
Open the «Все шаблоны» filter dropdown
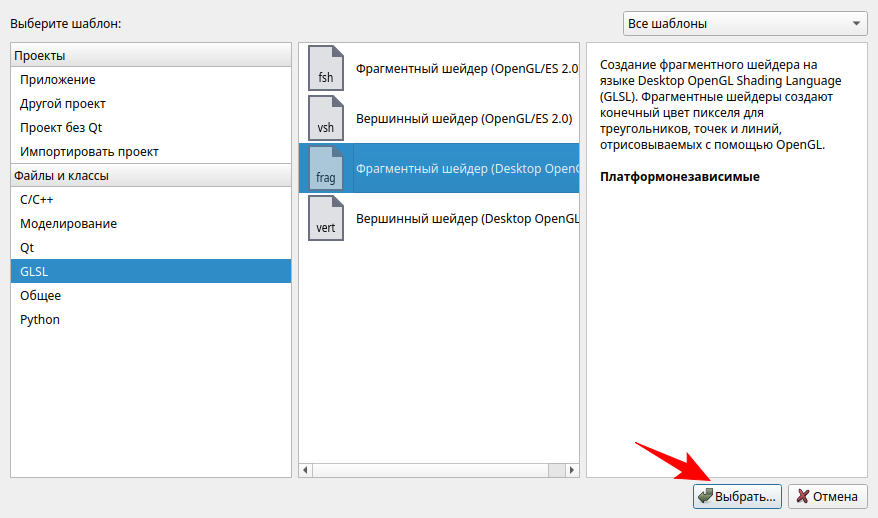744,23
